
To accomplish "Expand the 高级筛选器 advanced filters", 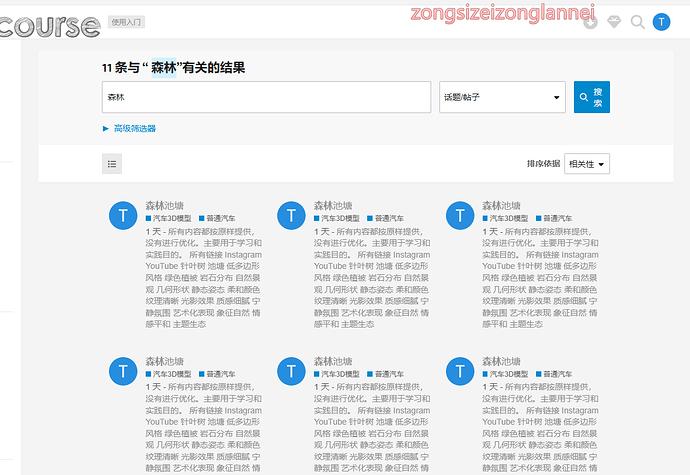I will point(129,129).
